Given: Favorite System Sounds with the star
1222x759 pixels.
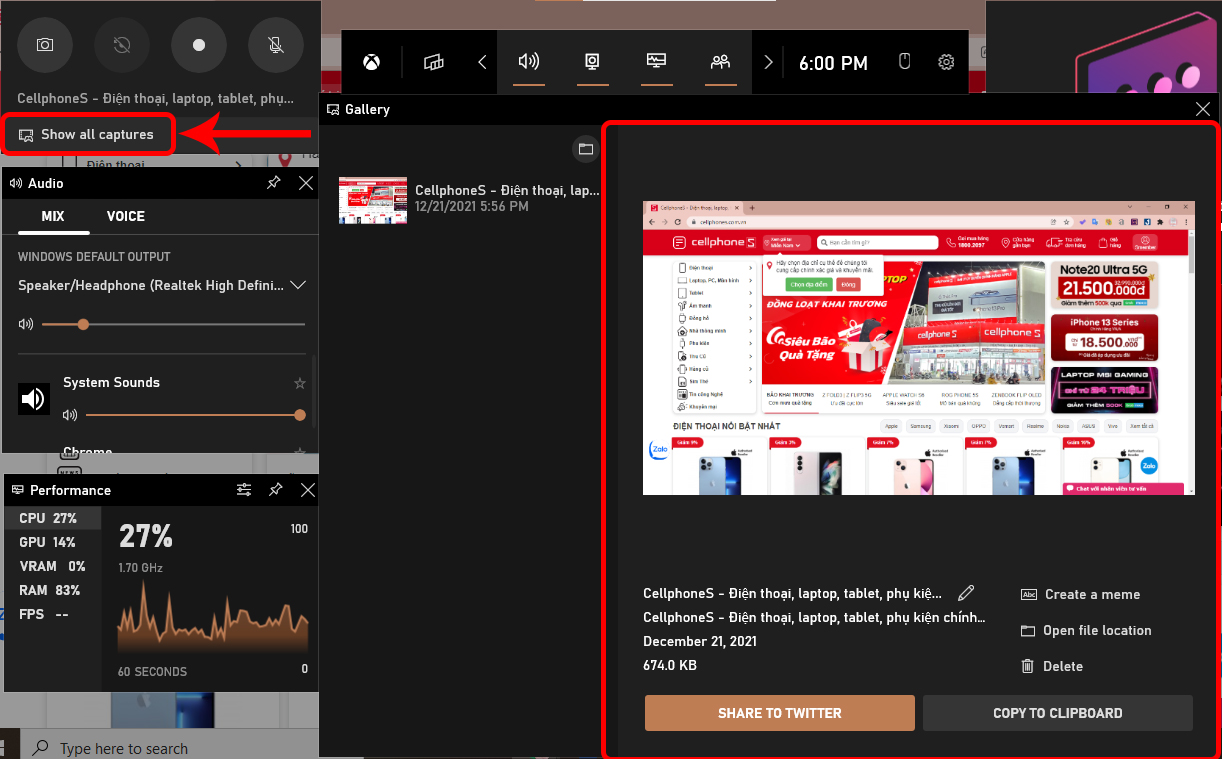Looking at the screenshot, I should pos(299,383).
